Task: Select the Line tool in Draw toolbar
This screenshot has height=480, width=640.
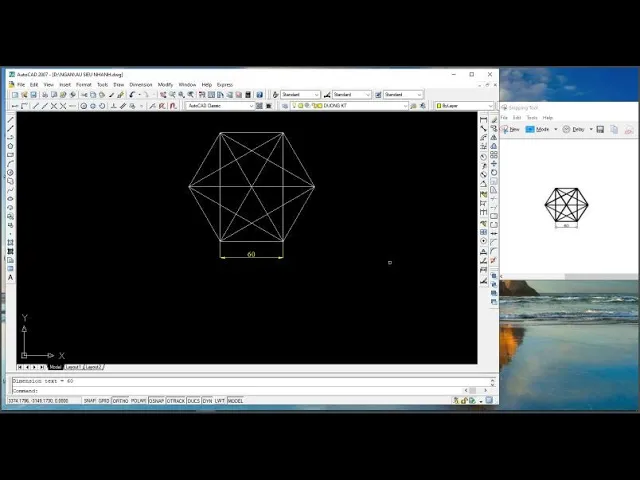Action: 10,120
